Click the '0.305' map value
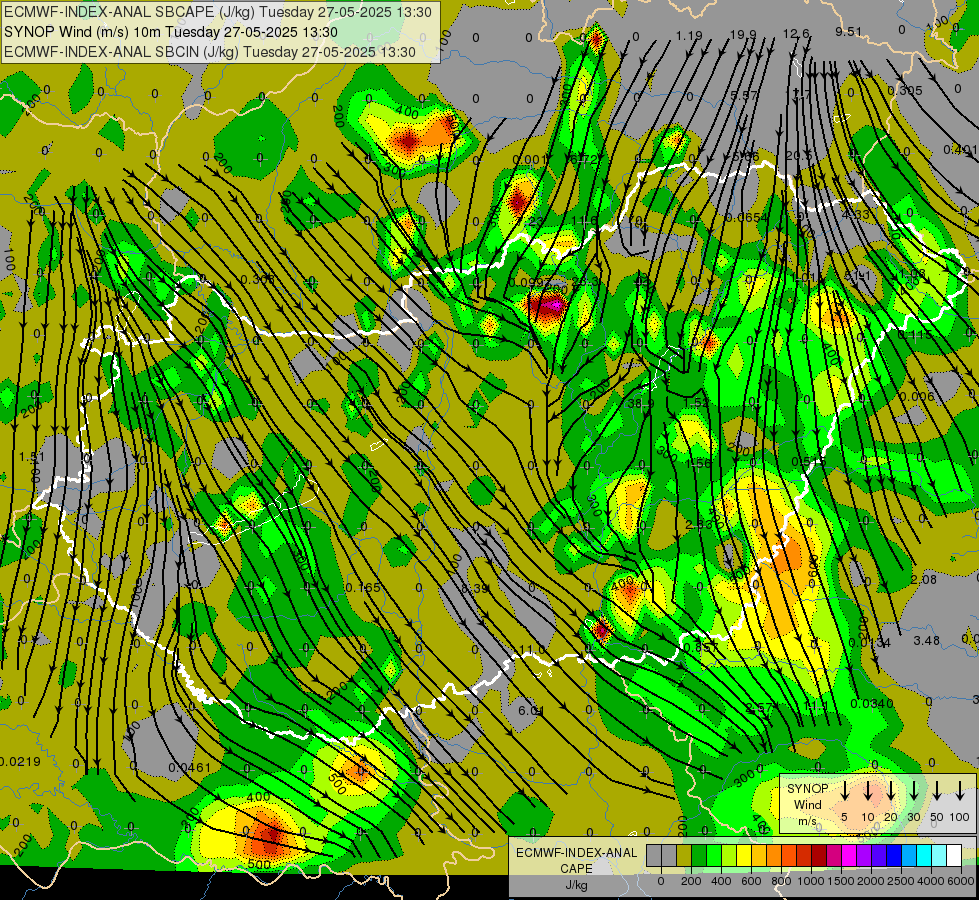This screenshot has height=900, width=979. [x=905, y=91]
